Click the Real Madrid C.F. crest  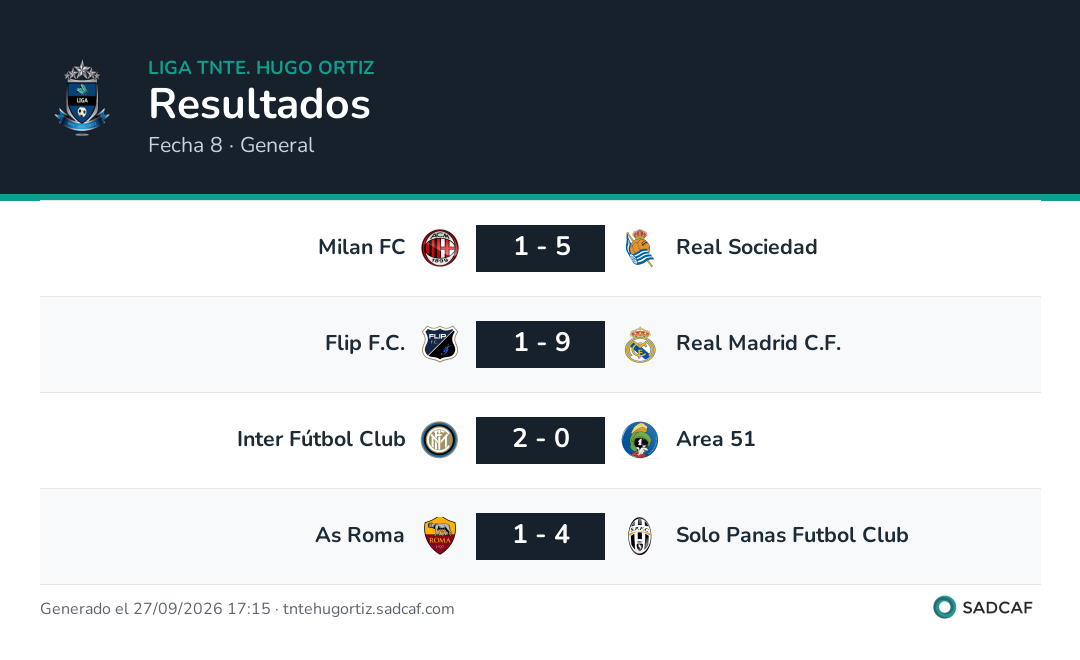click(x=640, y=344)
